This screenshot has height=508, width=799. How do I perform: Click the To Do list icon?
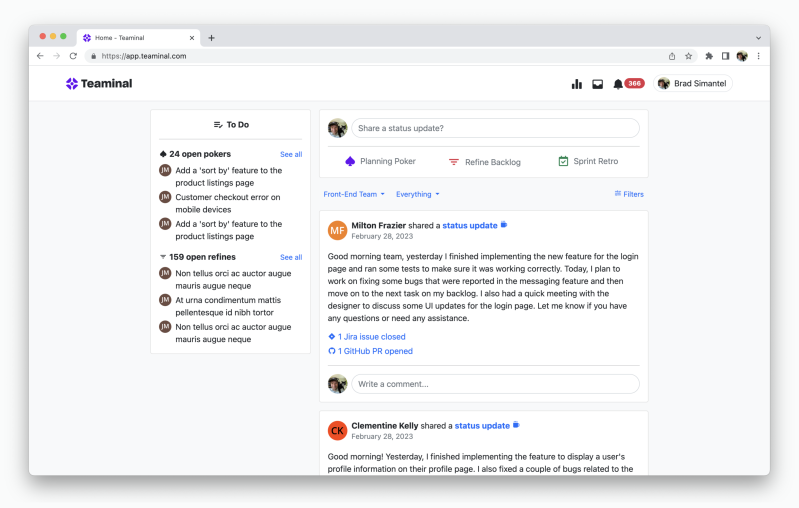(x=218, y=125)
